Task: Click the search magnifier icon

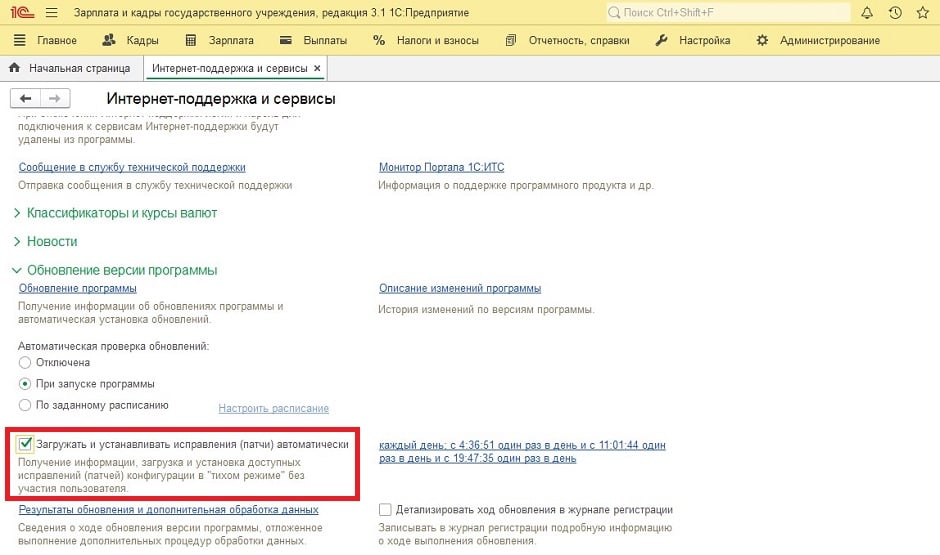Action: [x=614, y=13]
